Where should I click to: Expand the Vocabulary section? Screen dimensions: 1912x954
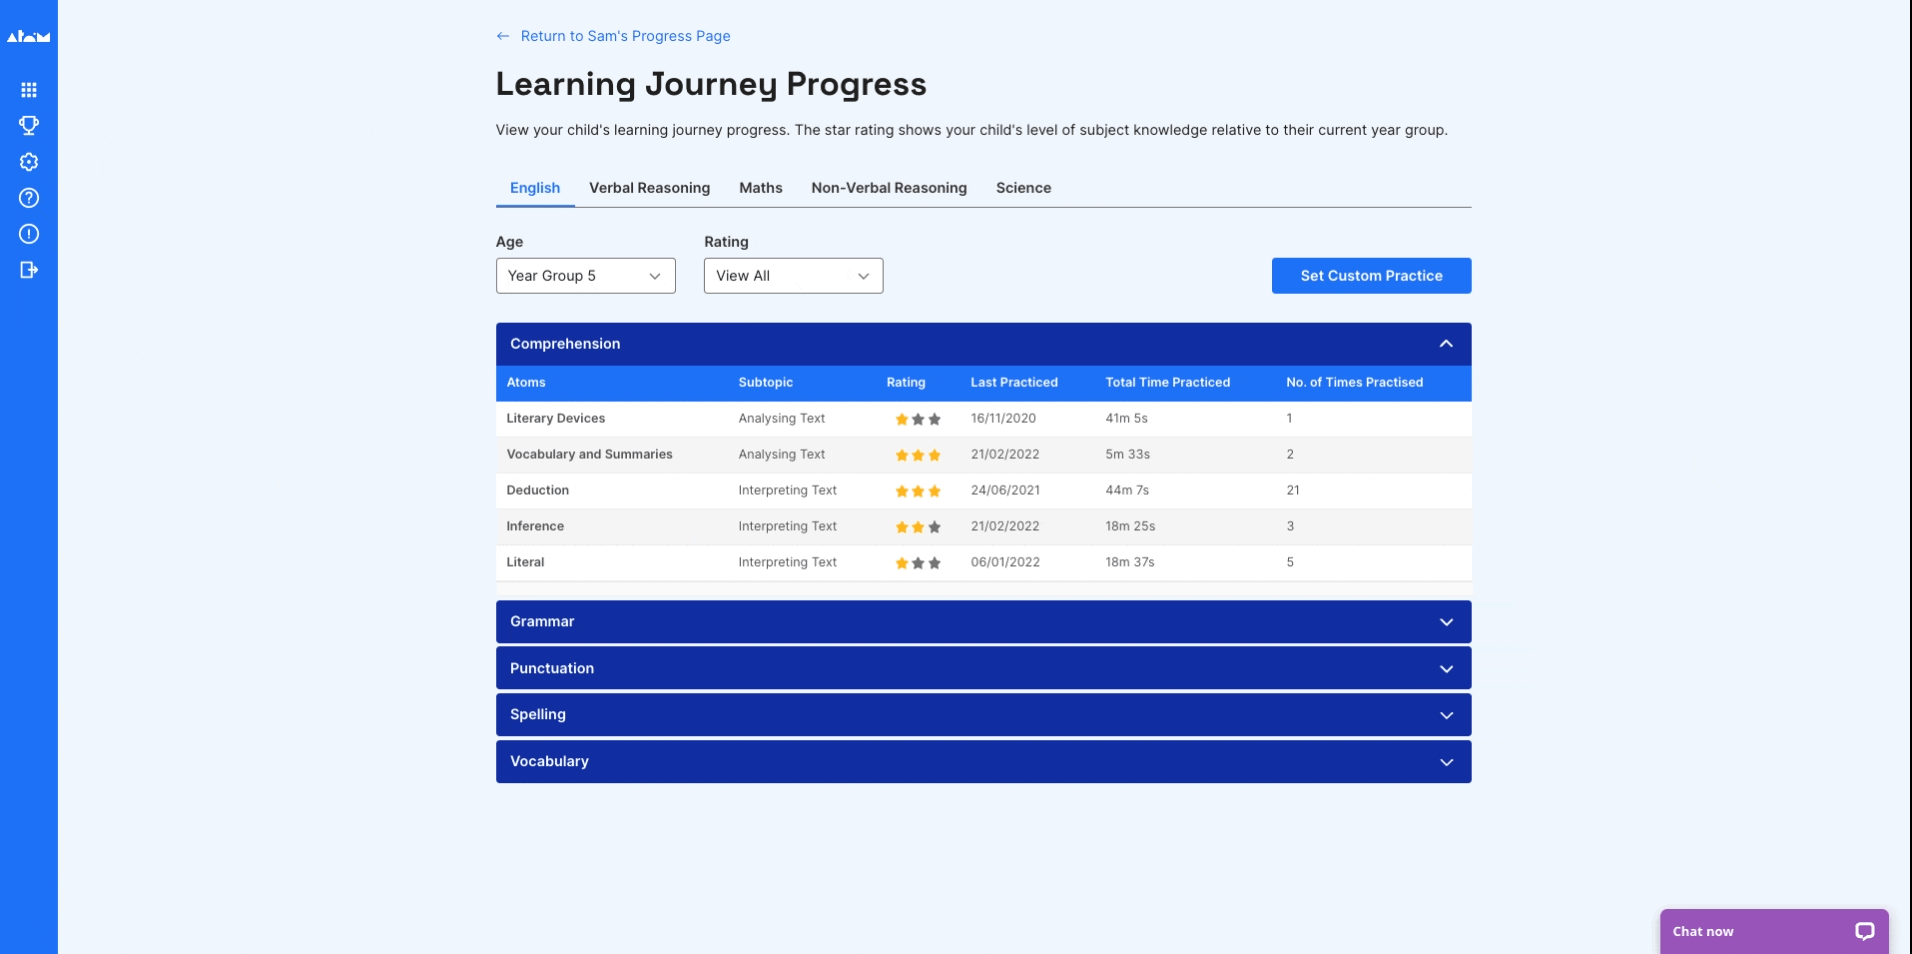tap(1445, 761)
